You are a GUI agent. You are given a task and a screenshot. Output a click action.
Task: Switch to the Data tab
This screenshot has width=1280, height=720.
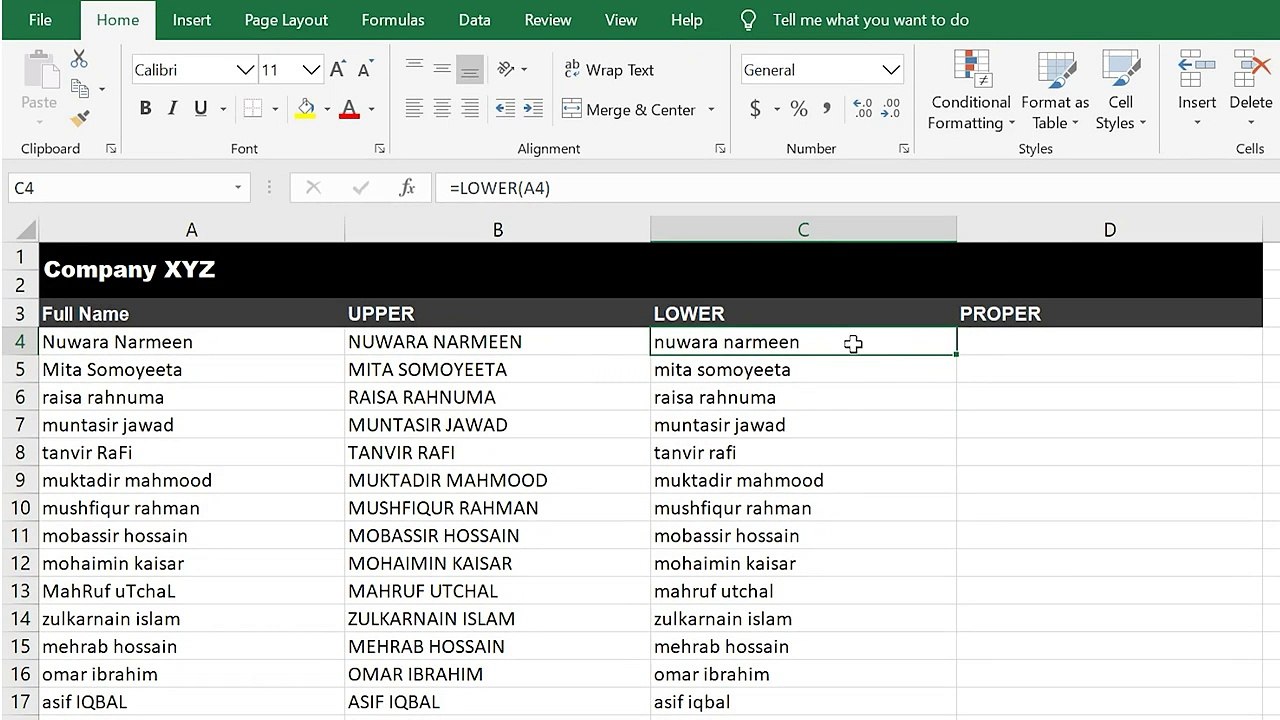(474, 20)
